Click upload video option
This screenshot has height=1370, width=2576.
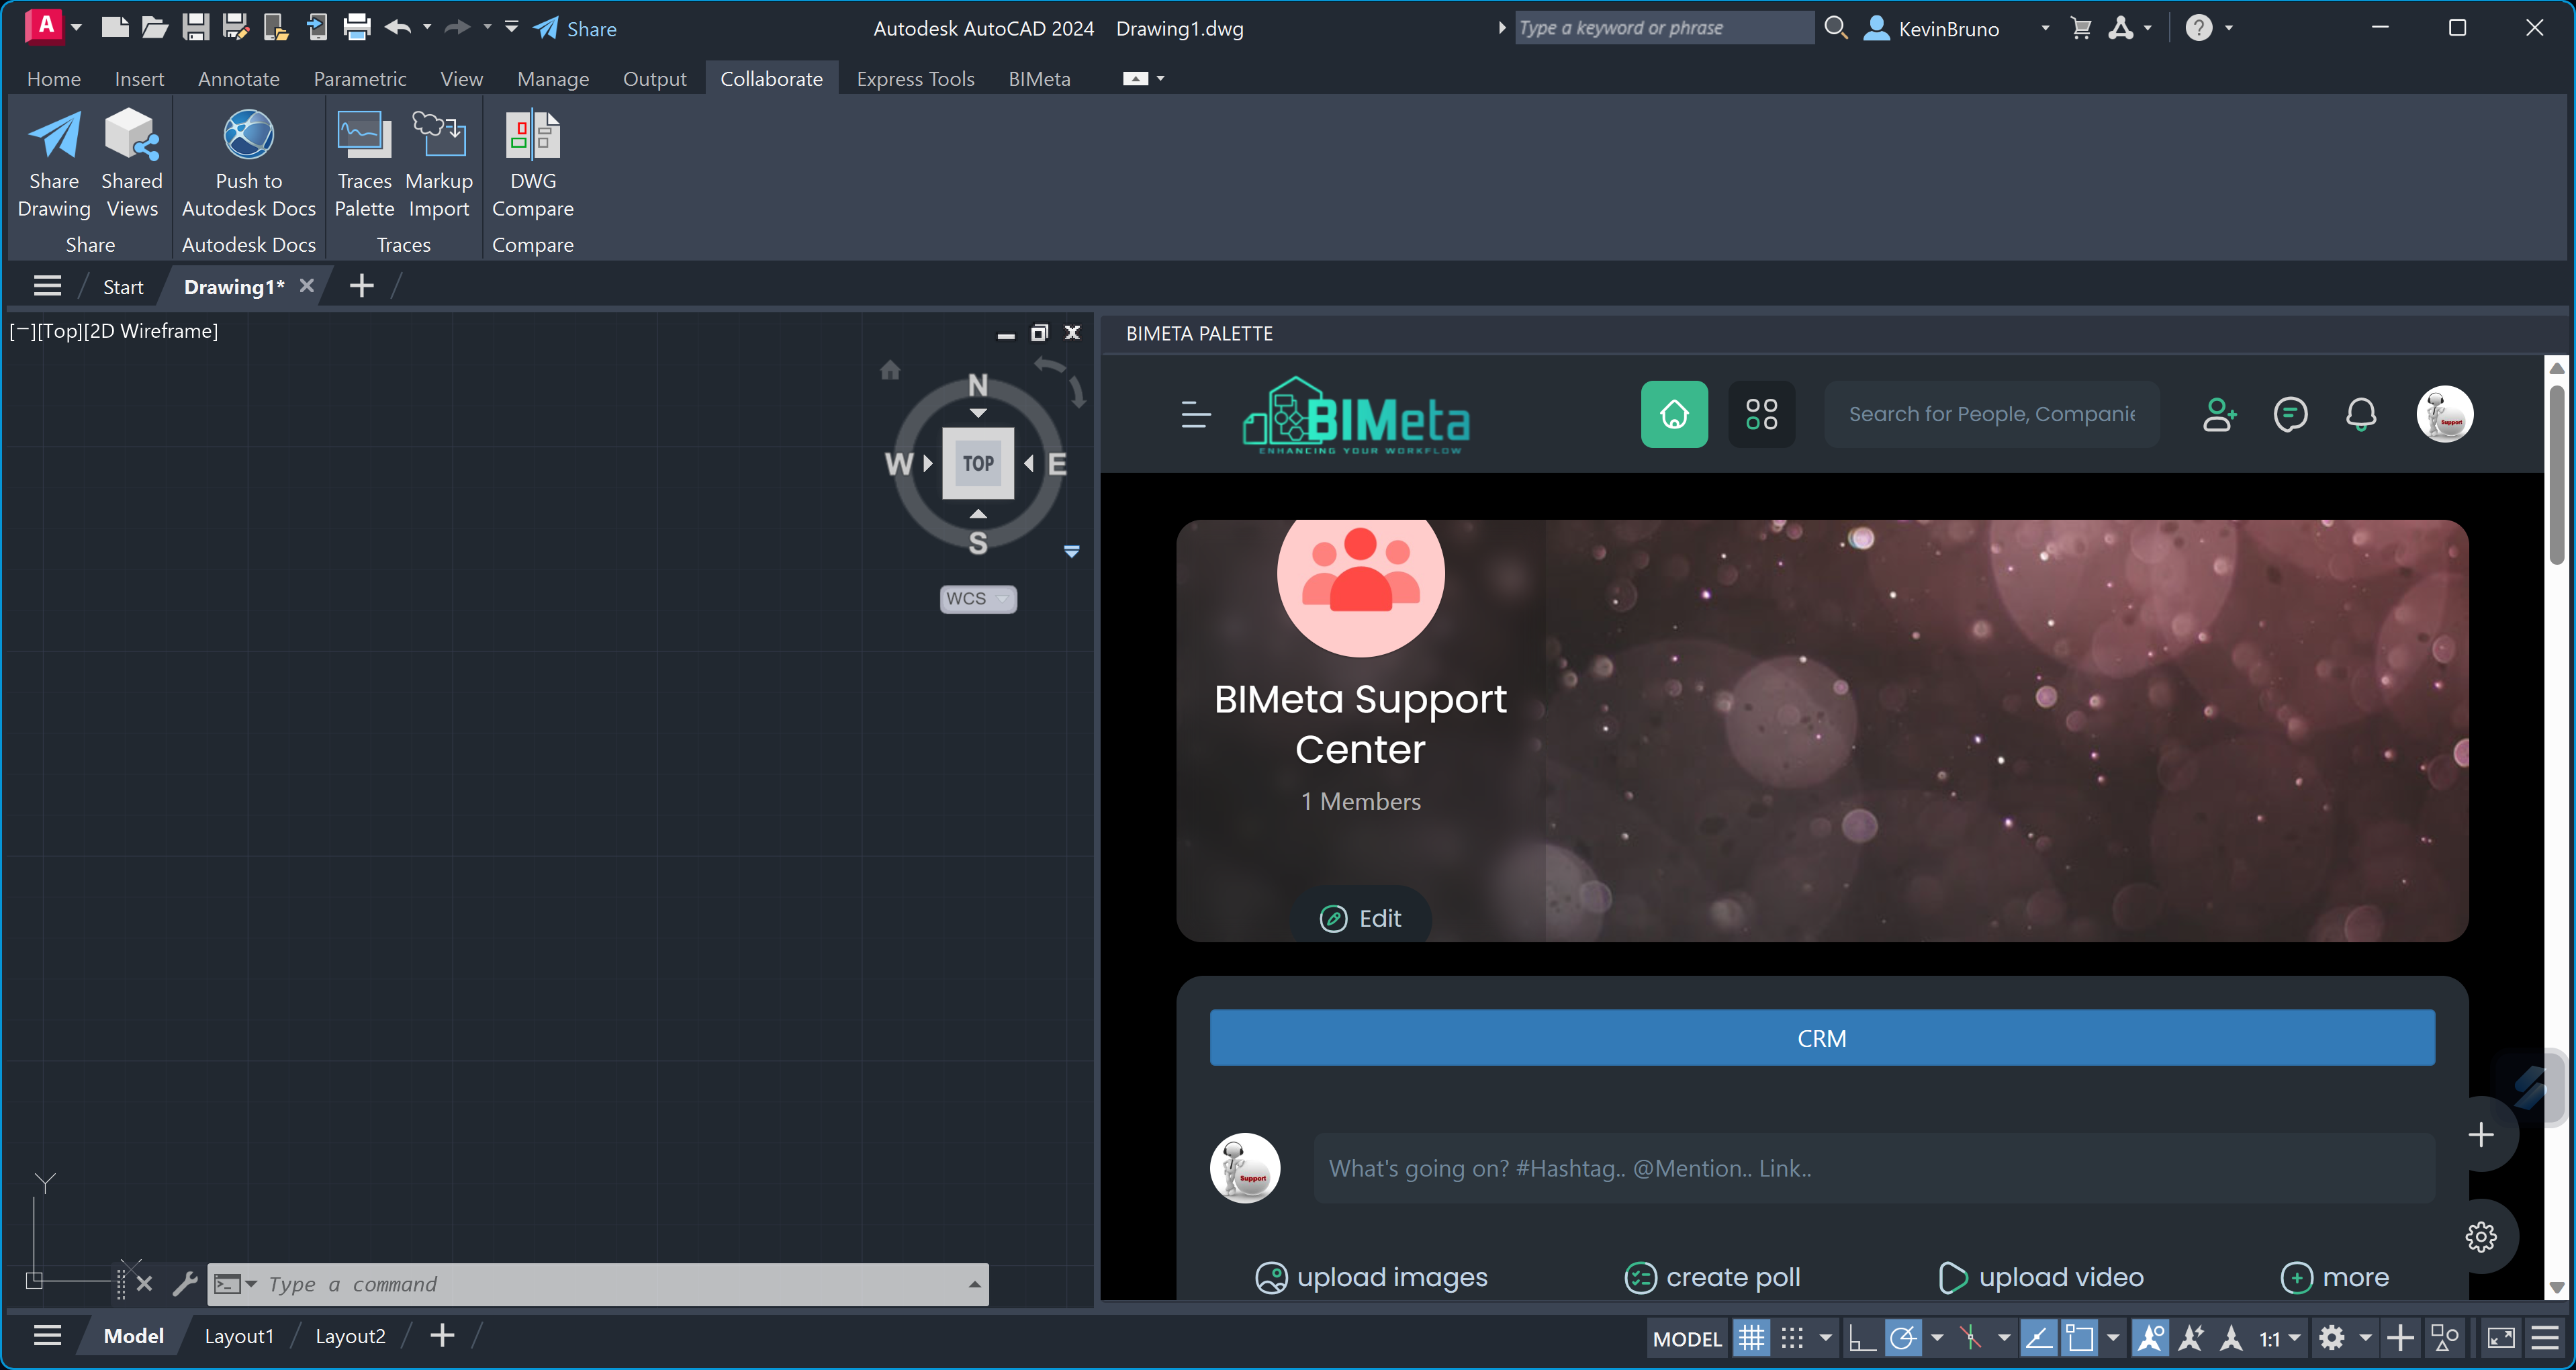(x=2041, y=1277)
